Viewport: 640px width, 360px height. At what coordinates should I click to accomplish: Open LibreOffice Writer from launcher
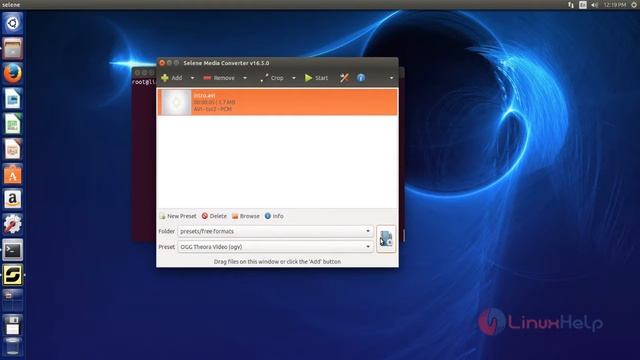(13, 99)
